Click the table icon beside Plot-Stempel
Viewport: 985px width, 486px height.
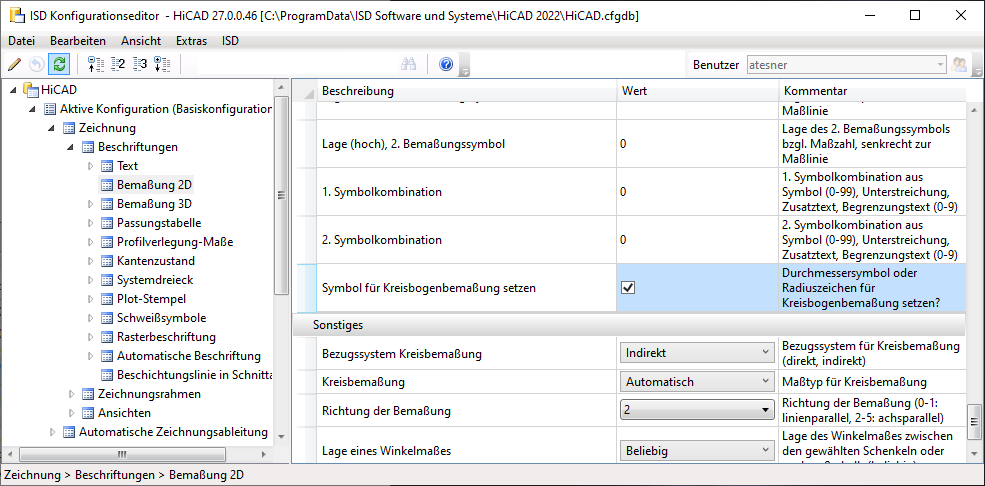click(107, 299)
